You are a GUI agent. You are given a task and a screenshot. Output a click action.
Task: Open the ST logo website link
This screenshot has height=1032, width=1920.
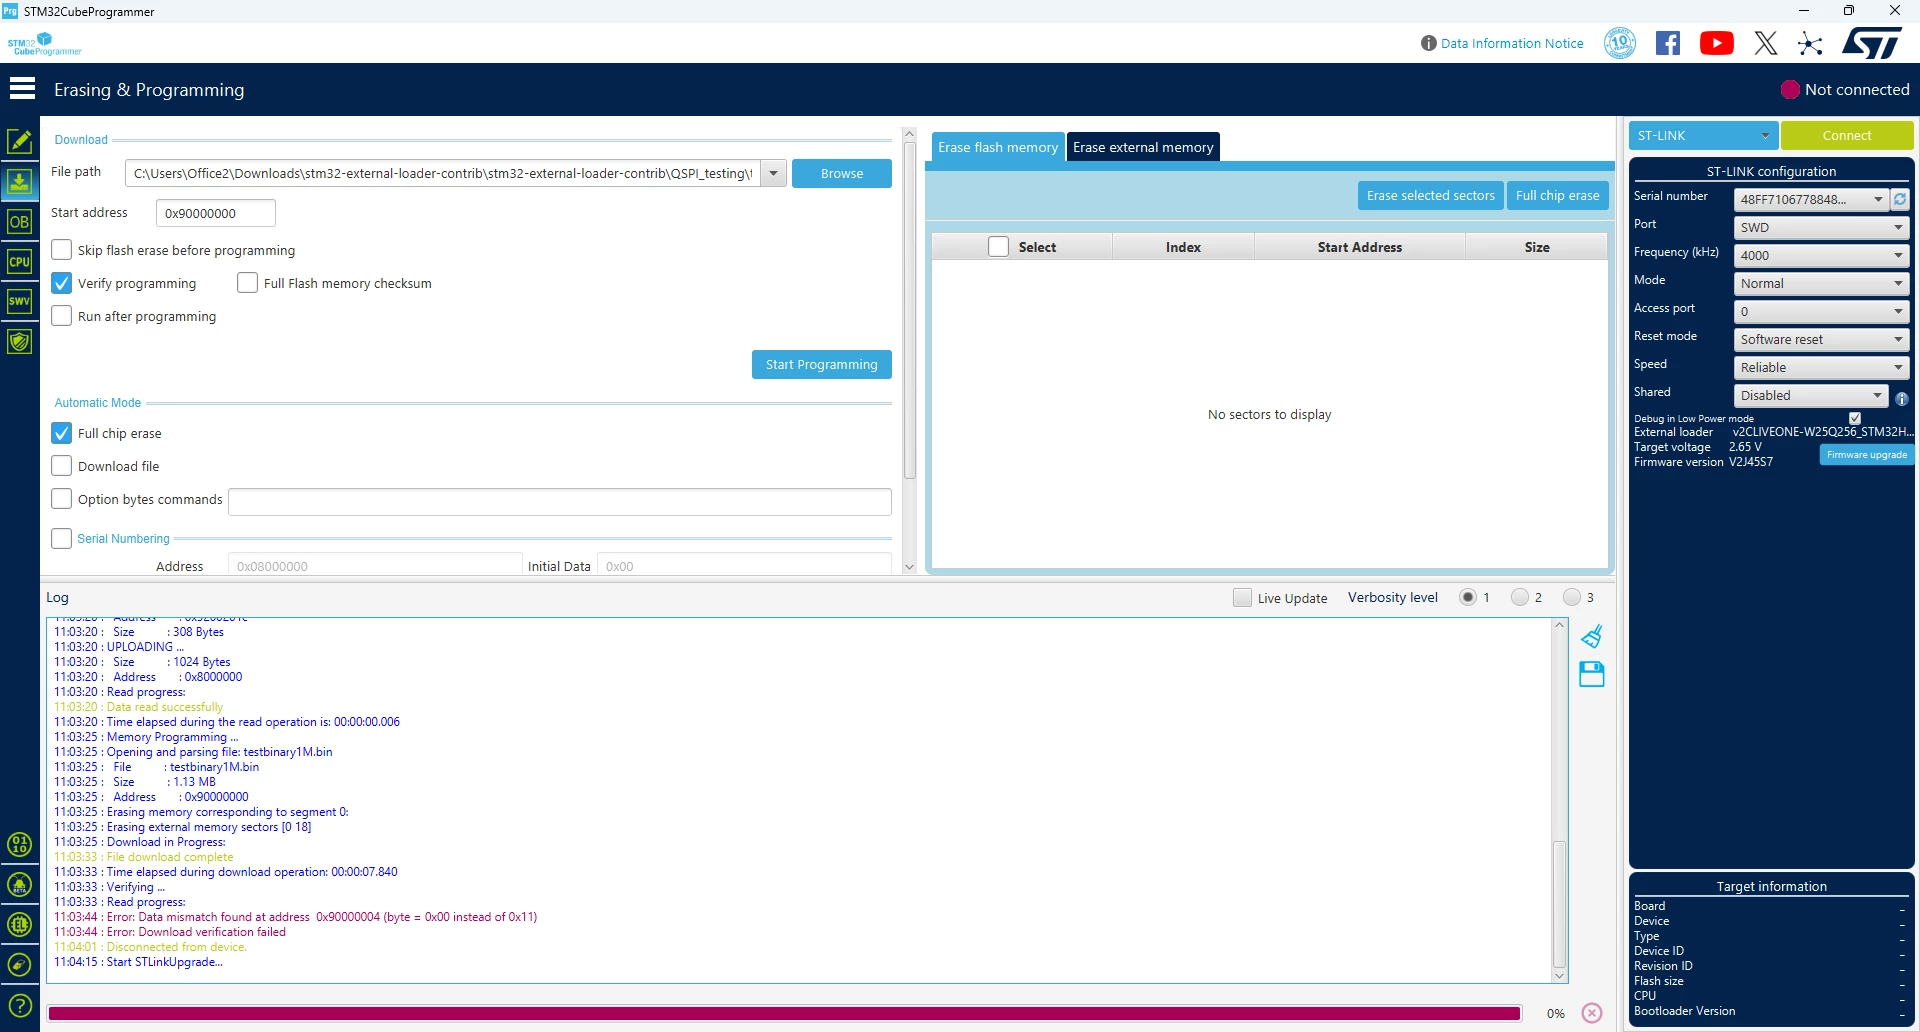point(1872,43)
